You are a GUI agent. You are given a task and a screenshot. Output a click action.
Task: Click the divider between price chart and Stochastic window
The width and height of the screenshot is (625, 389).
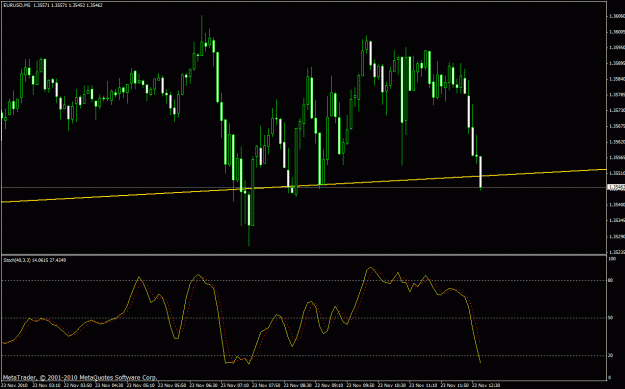click(x=304, y=254)
